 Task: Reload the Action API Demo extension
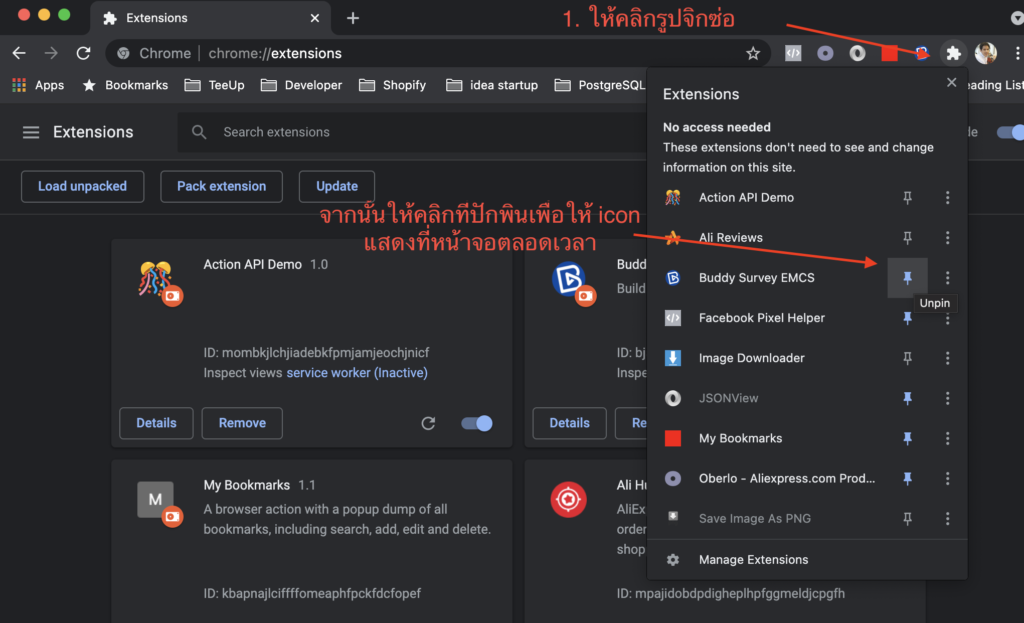(x=428, y=423)
